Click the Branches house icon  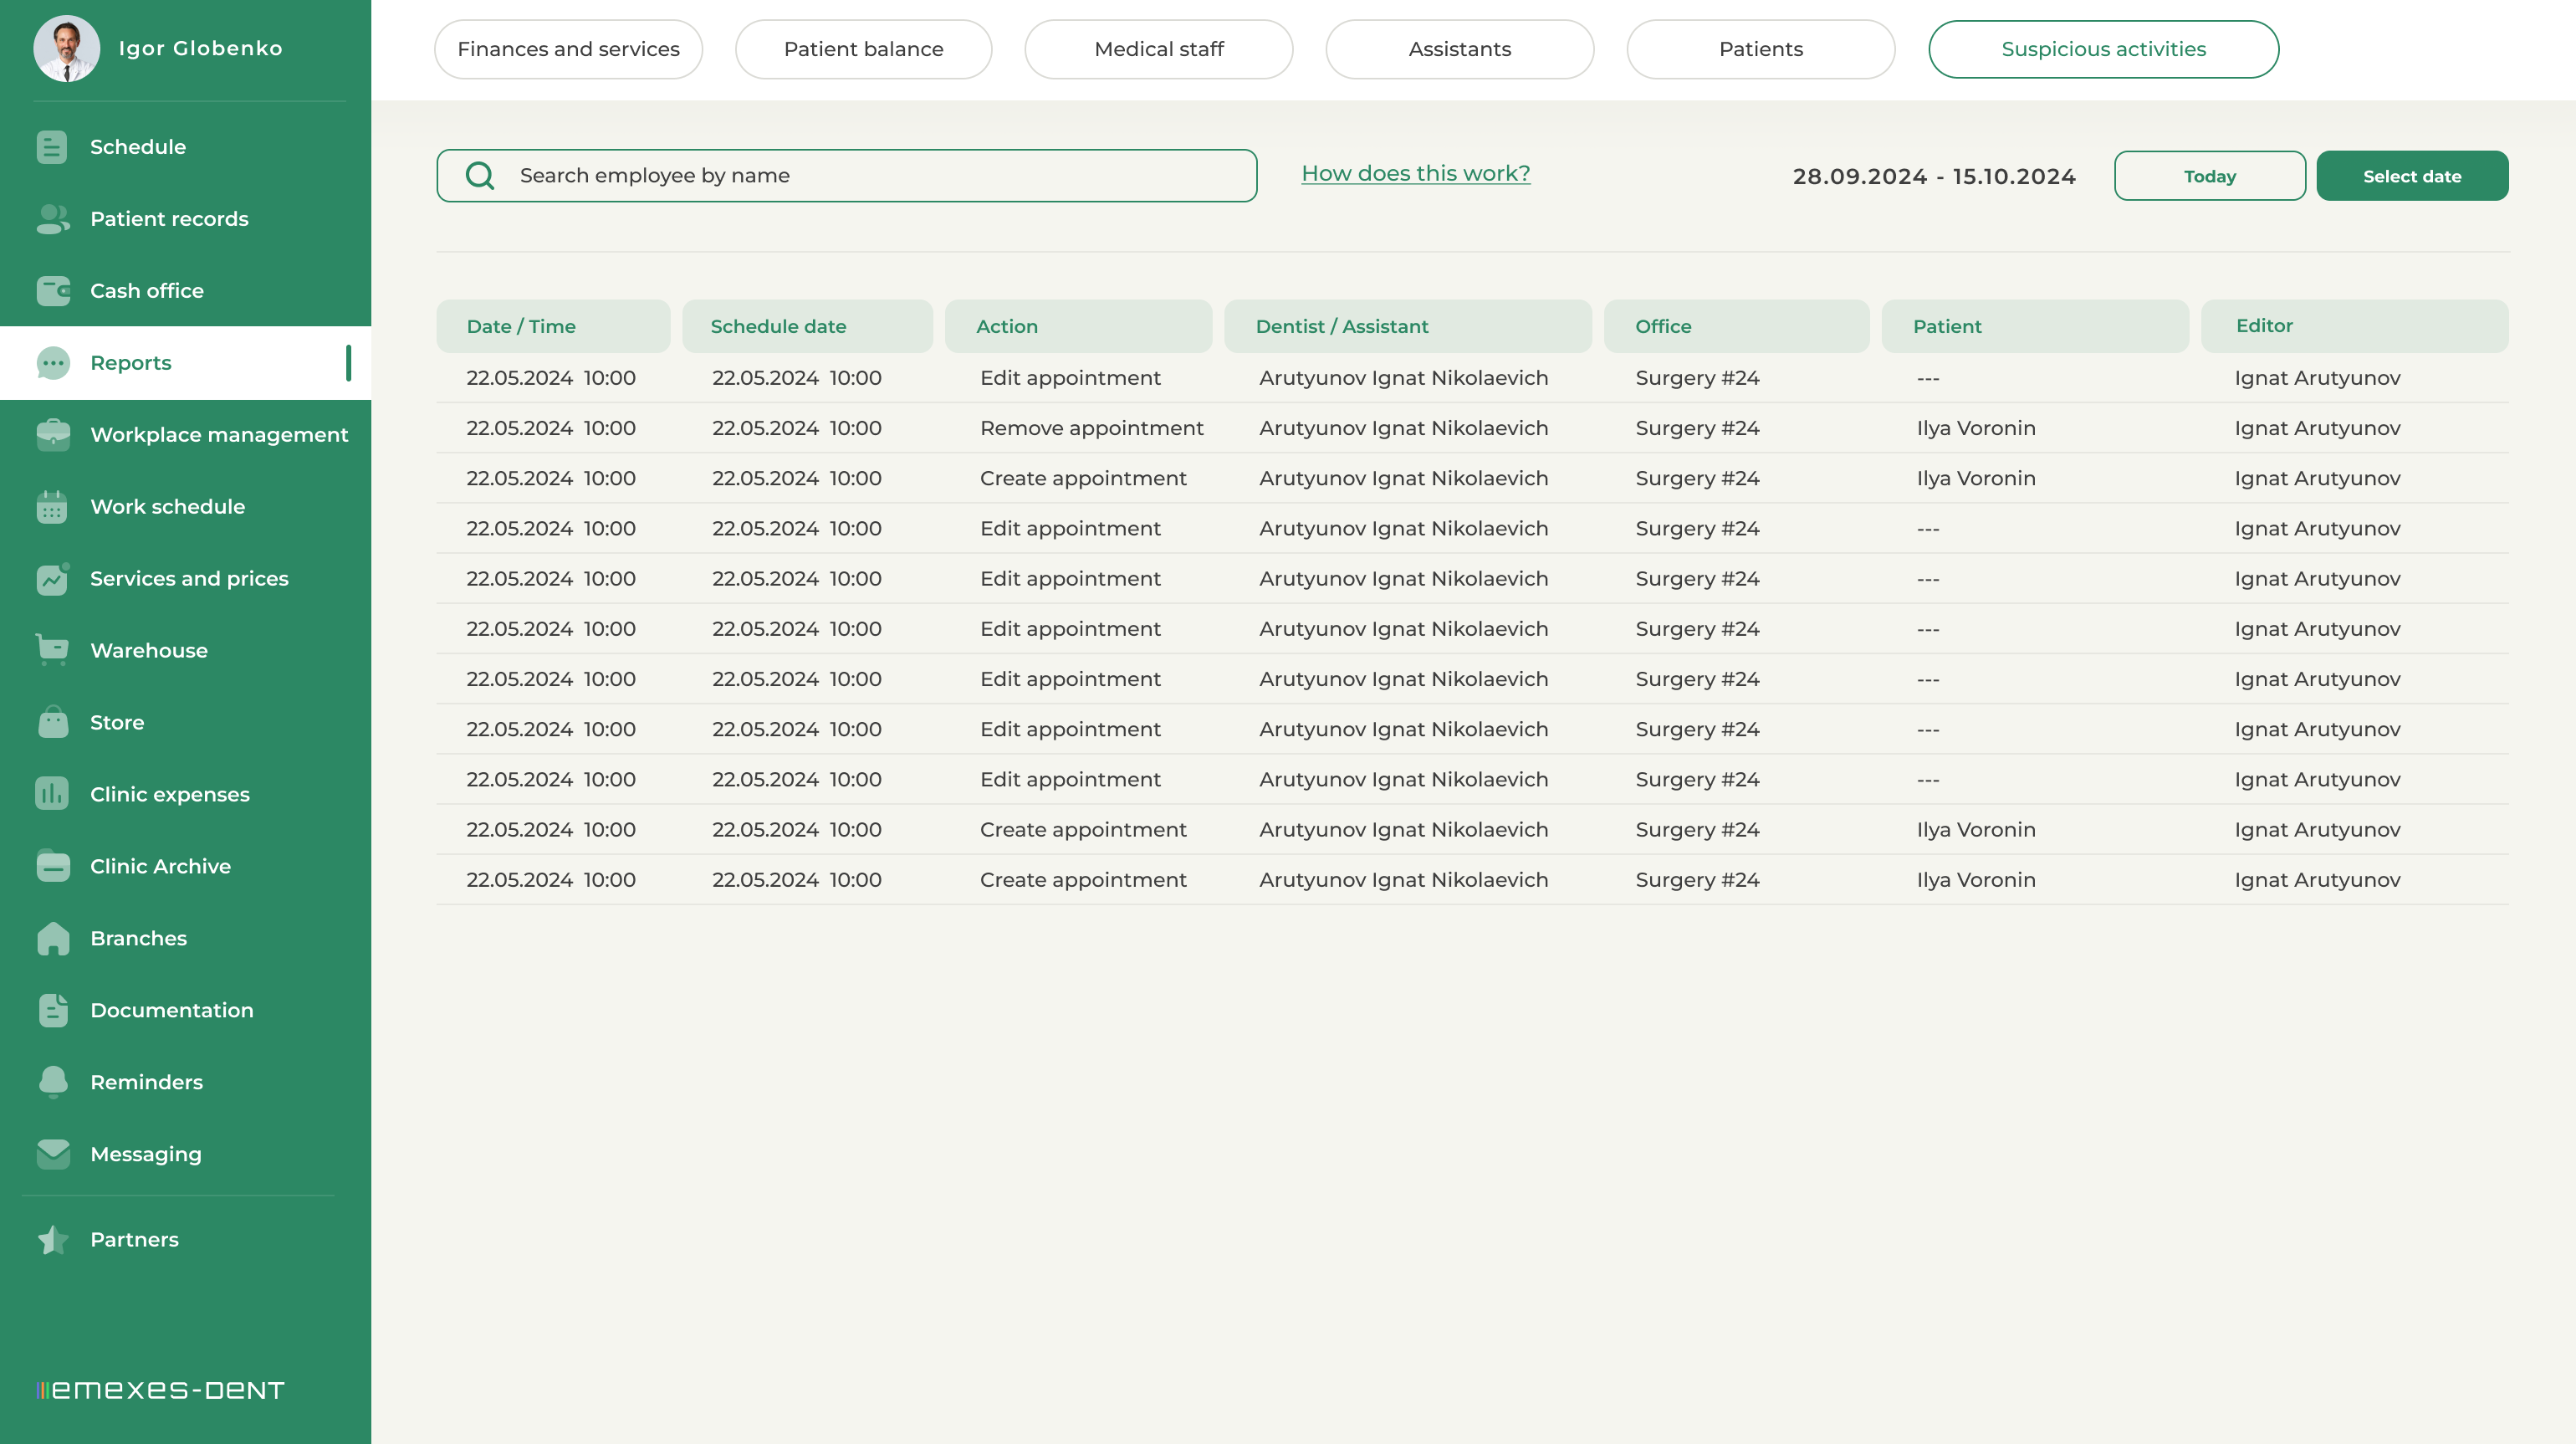[52, 938]
